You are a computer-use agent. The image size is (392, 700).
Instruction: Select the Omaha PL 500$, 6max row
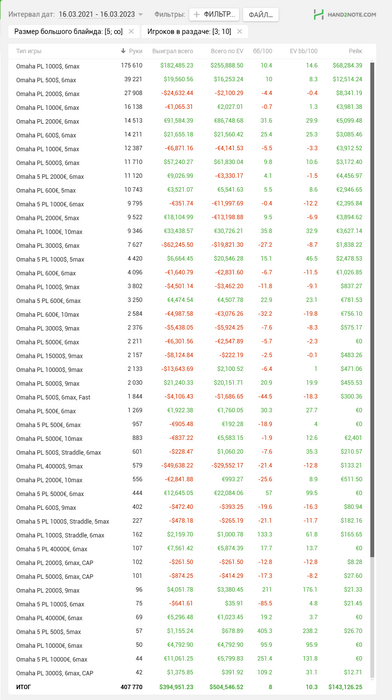[189, 79]
